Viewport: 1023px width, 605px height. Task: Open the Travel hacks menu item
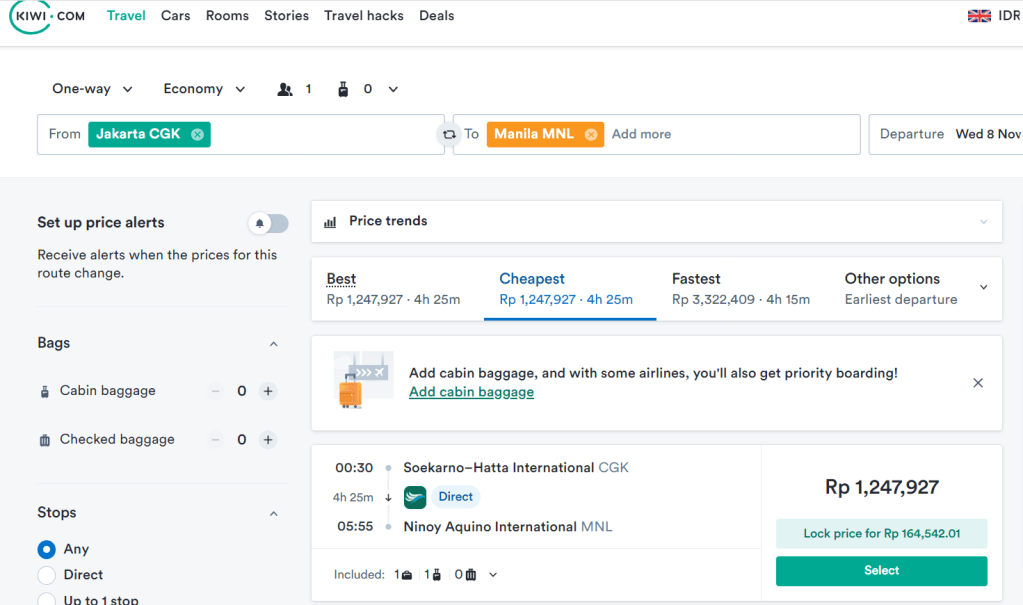tap(364, 16)
